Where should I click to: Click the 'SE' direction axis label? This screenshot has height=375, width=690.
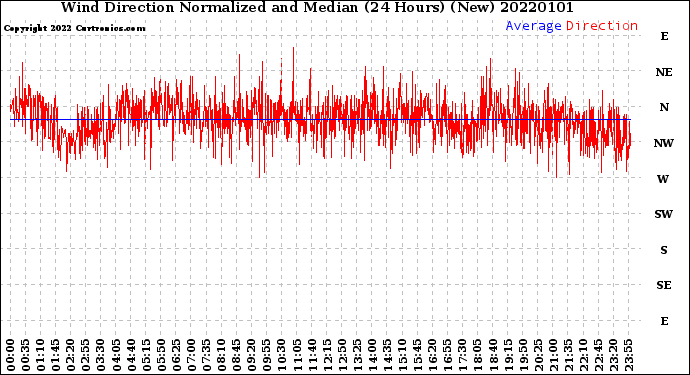(664, 286)
